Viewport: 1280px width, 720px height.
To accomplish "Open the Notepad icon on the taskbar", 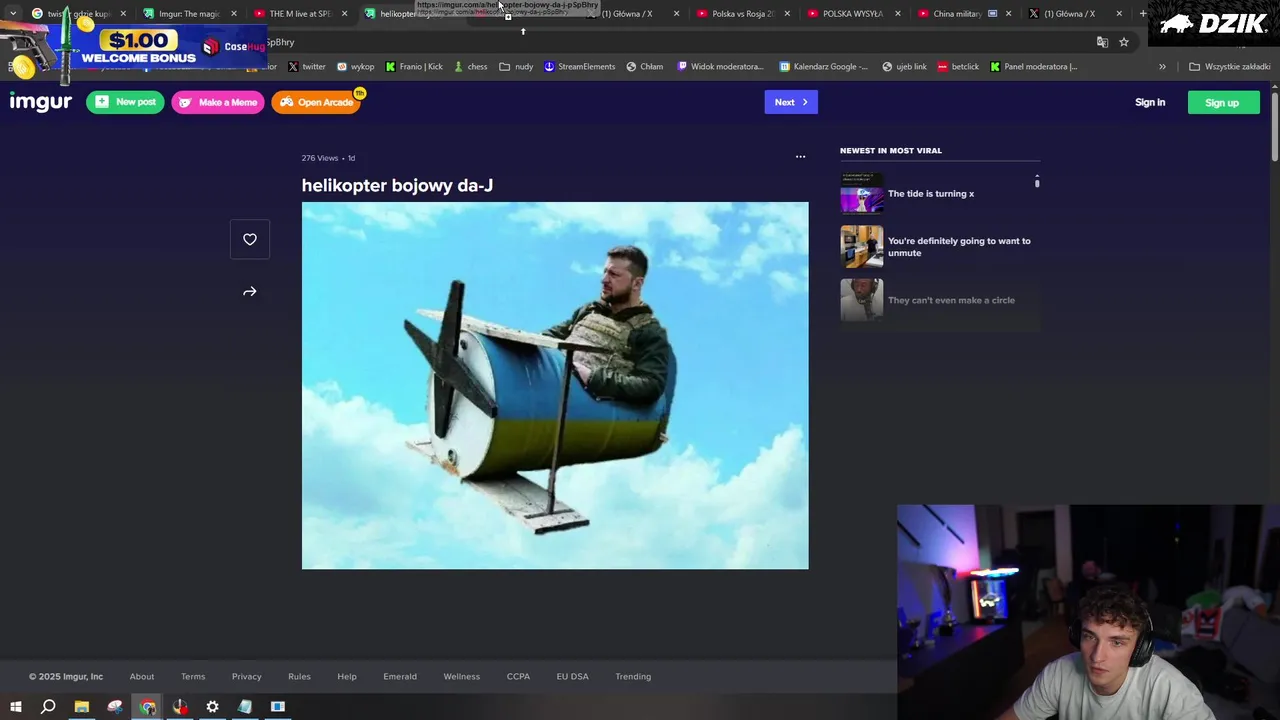I will (245, 707).
